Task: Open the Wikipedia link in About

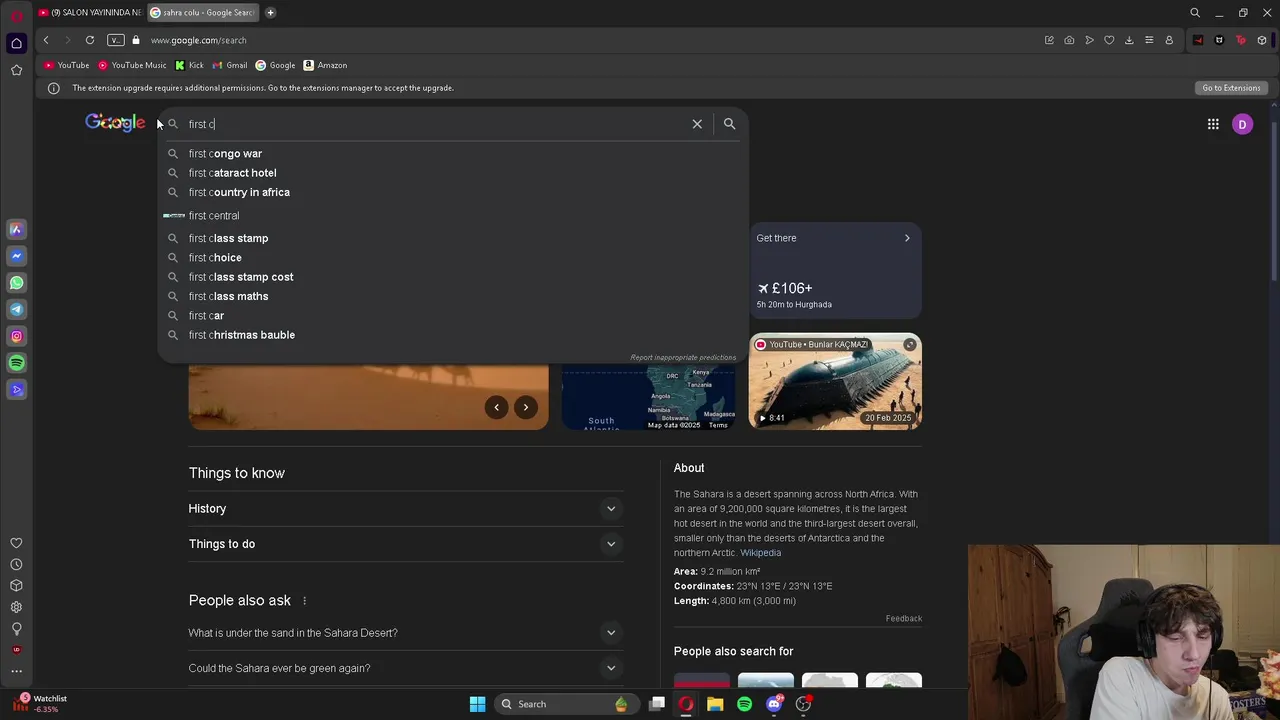Action: click(760, 553)
